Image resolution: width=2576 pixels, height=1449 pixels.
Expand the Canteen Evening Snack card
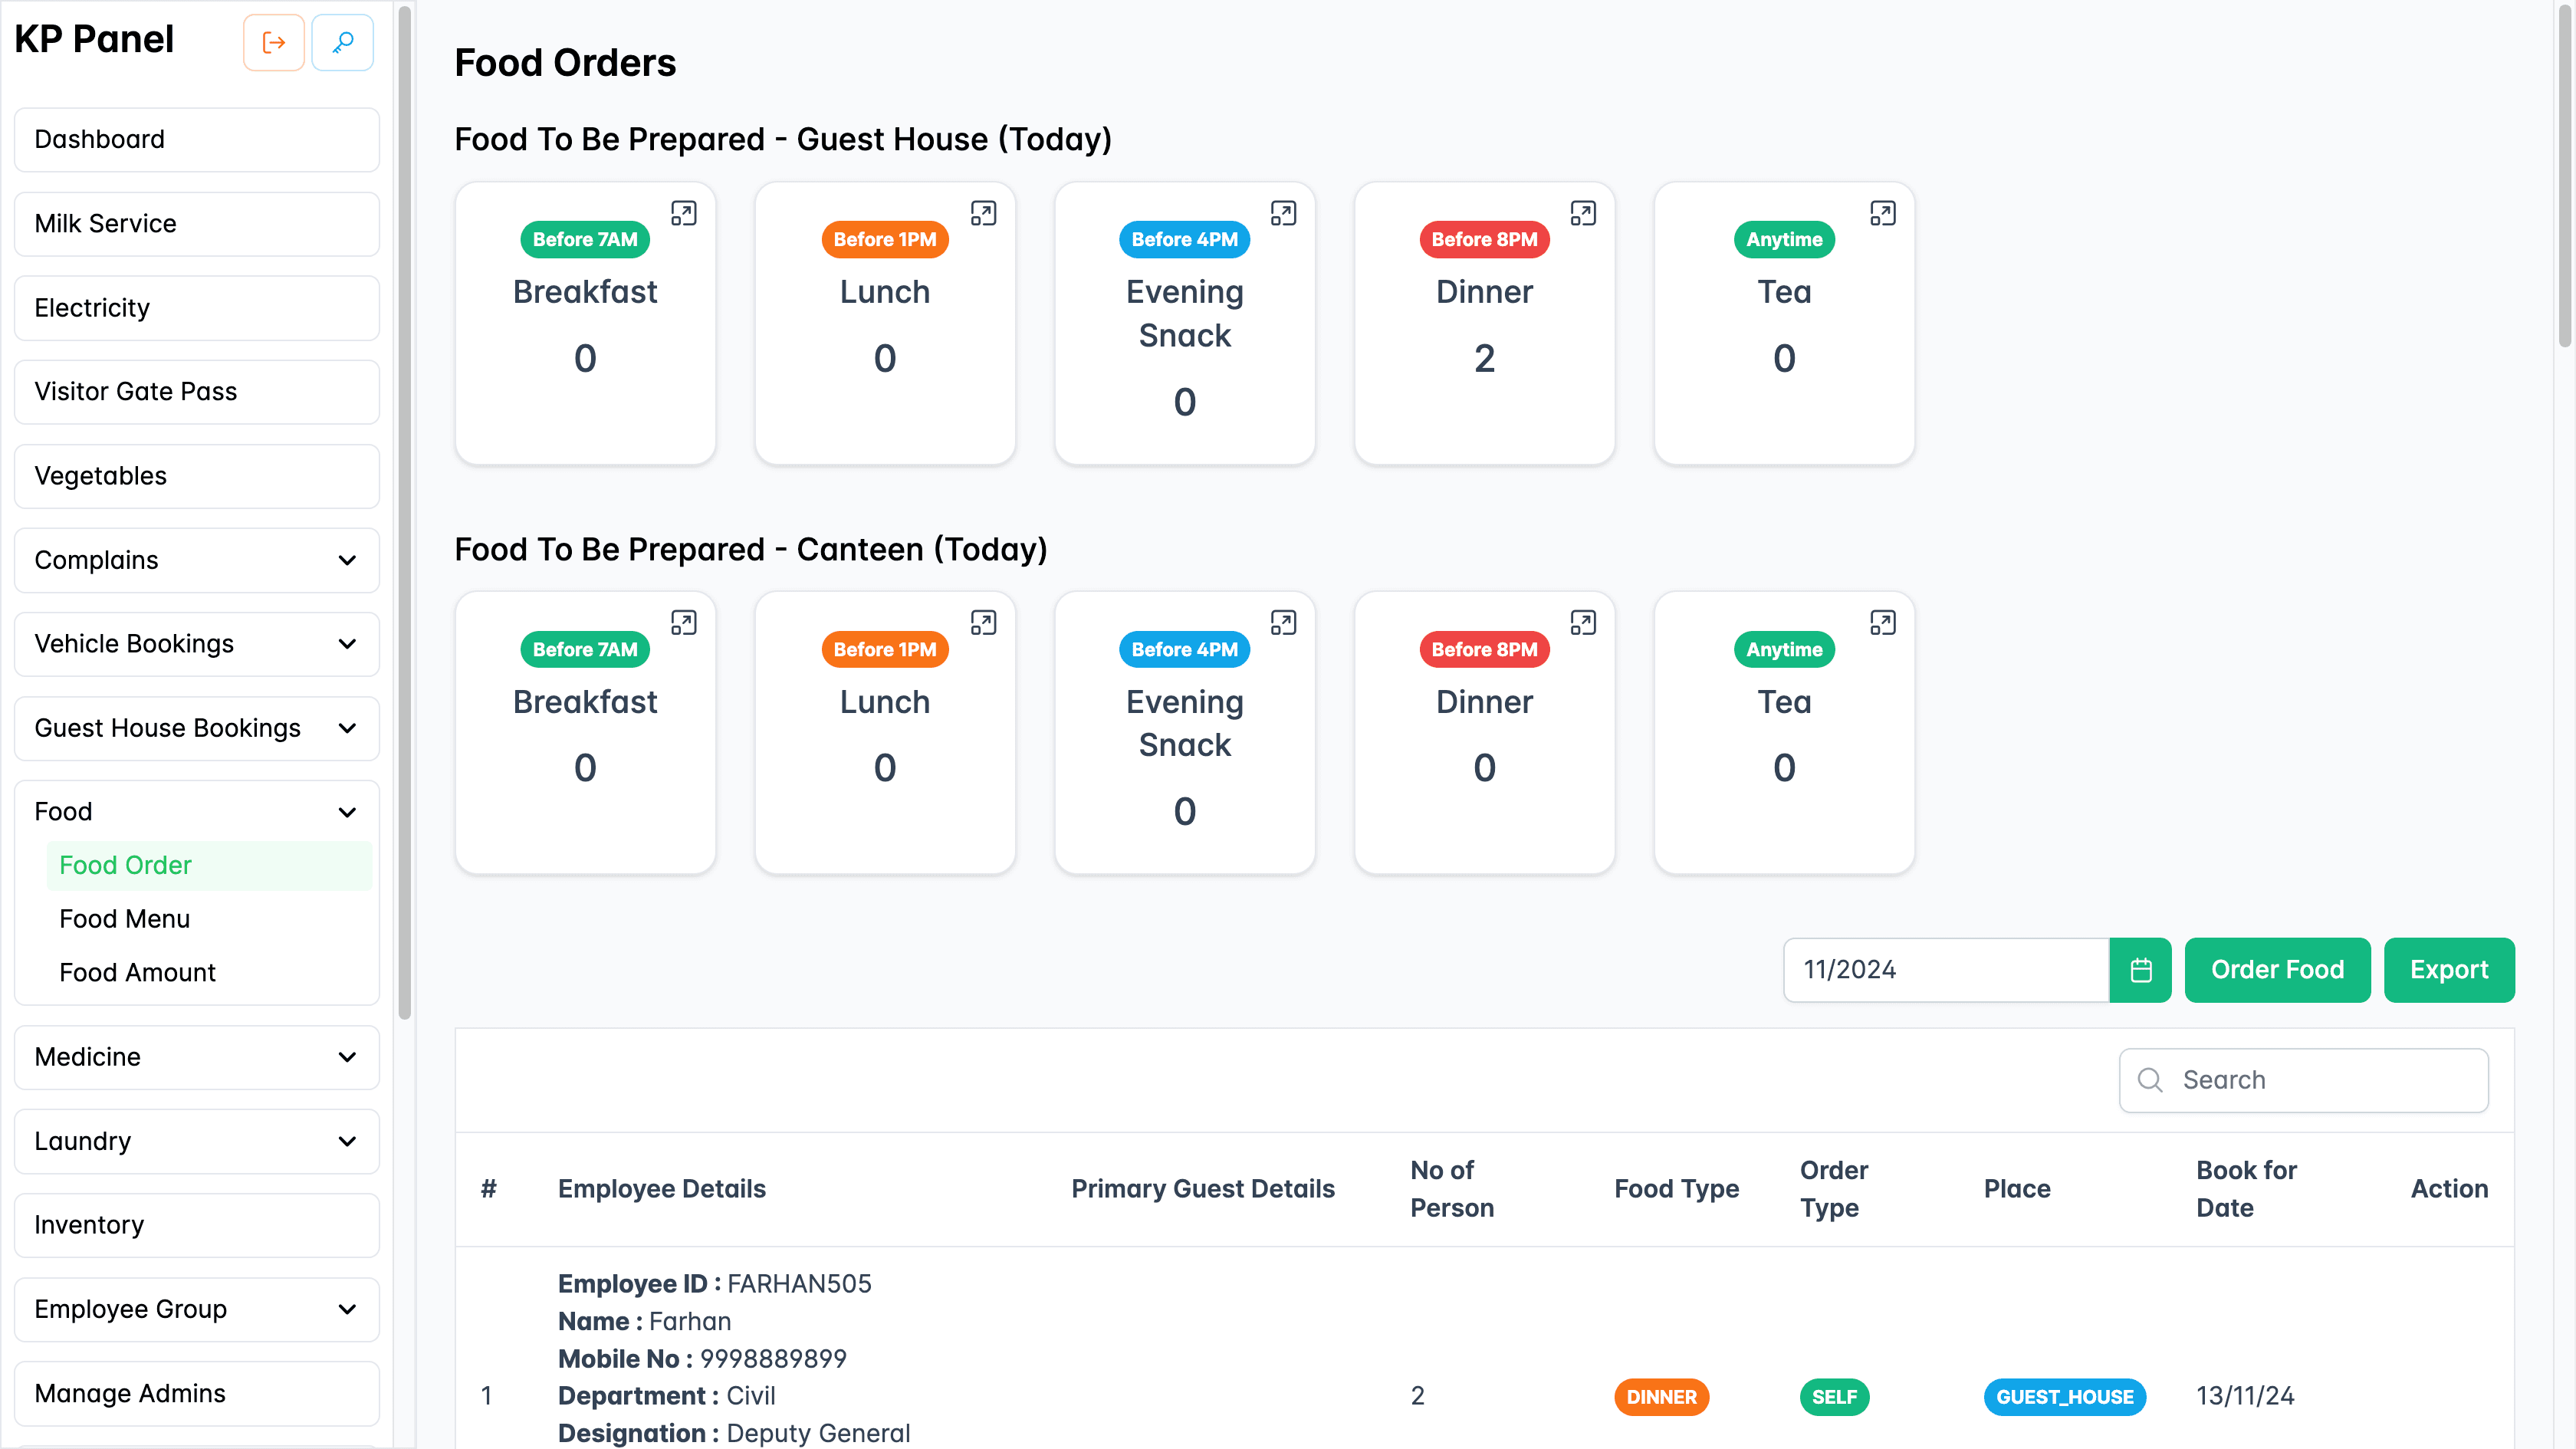click(x=1283, y=623)
